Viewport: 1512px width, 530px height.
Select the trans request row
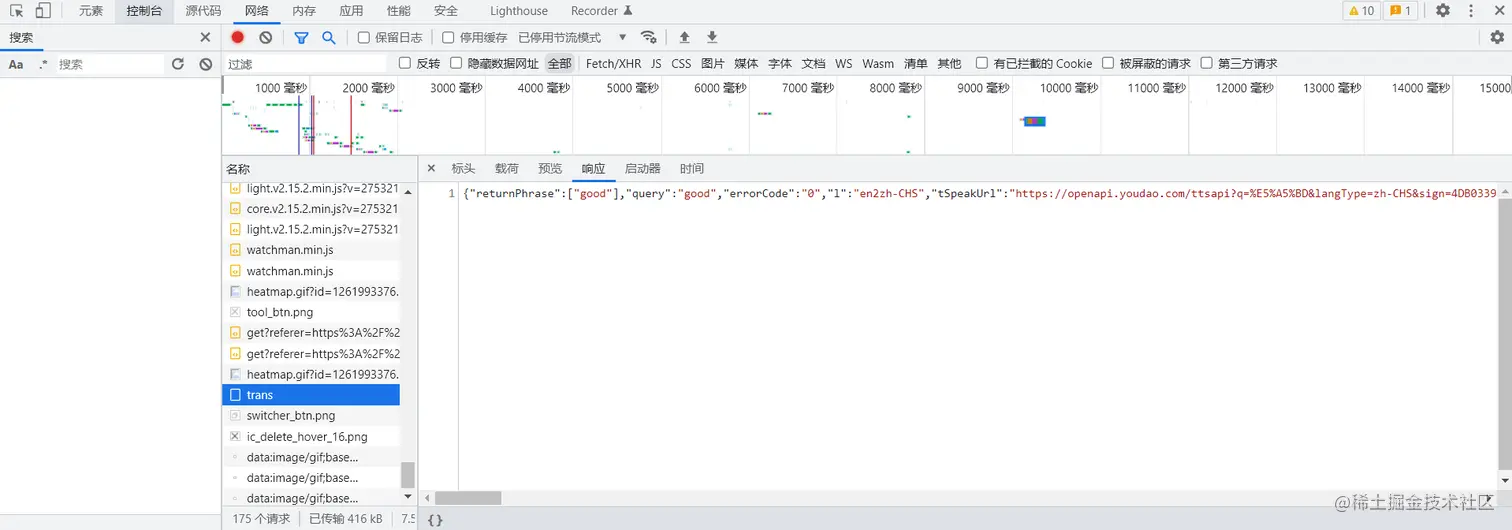click(311, 395)
